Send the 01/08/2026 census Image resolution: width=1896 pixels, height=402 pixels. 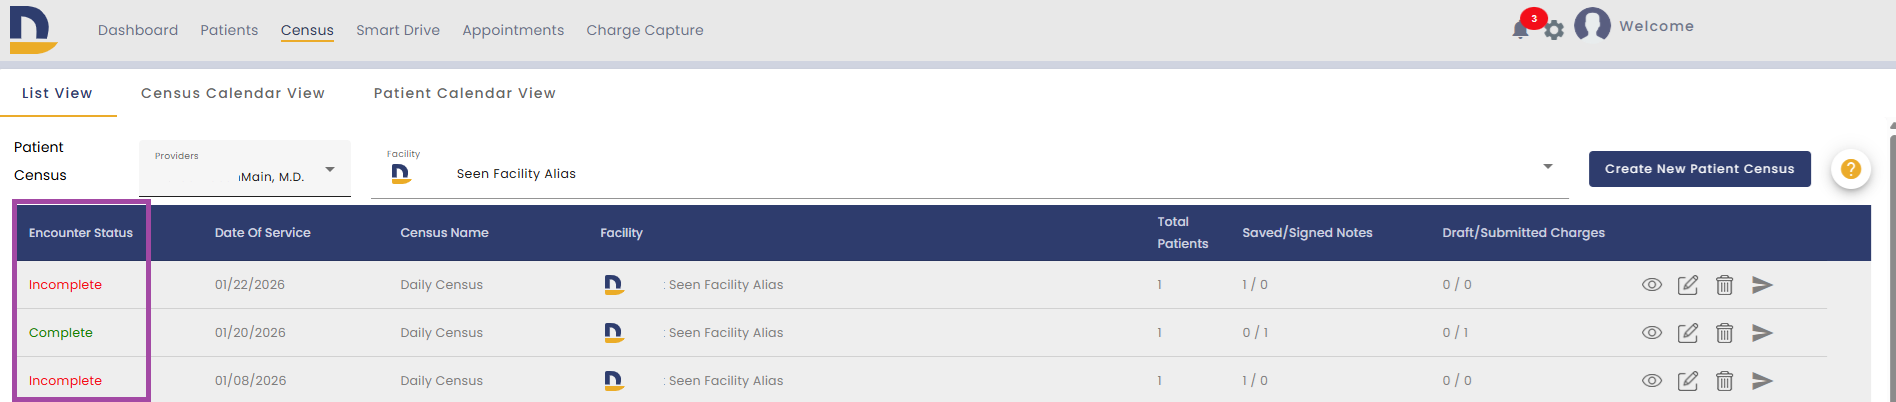coord(1762,381)
